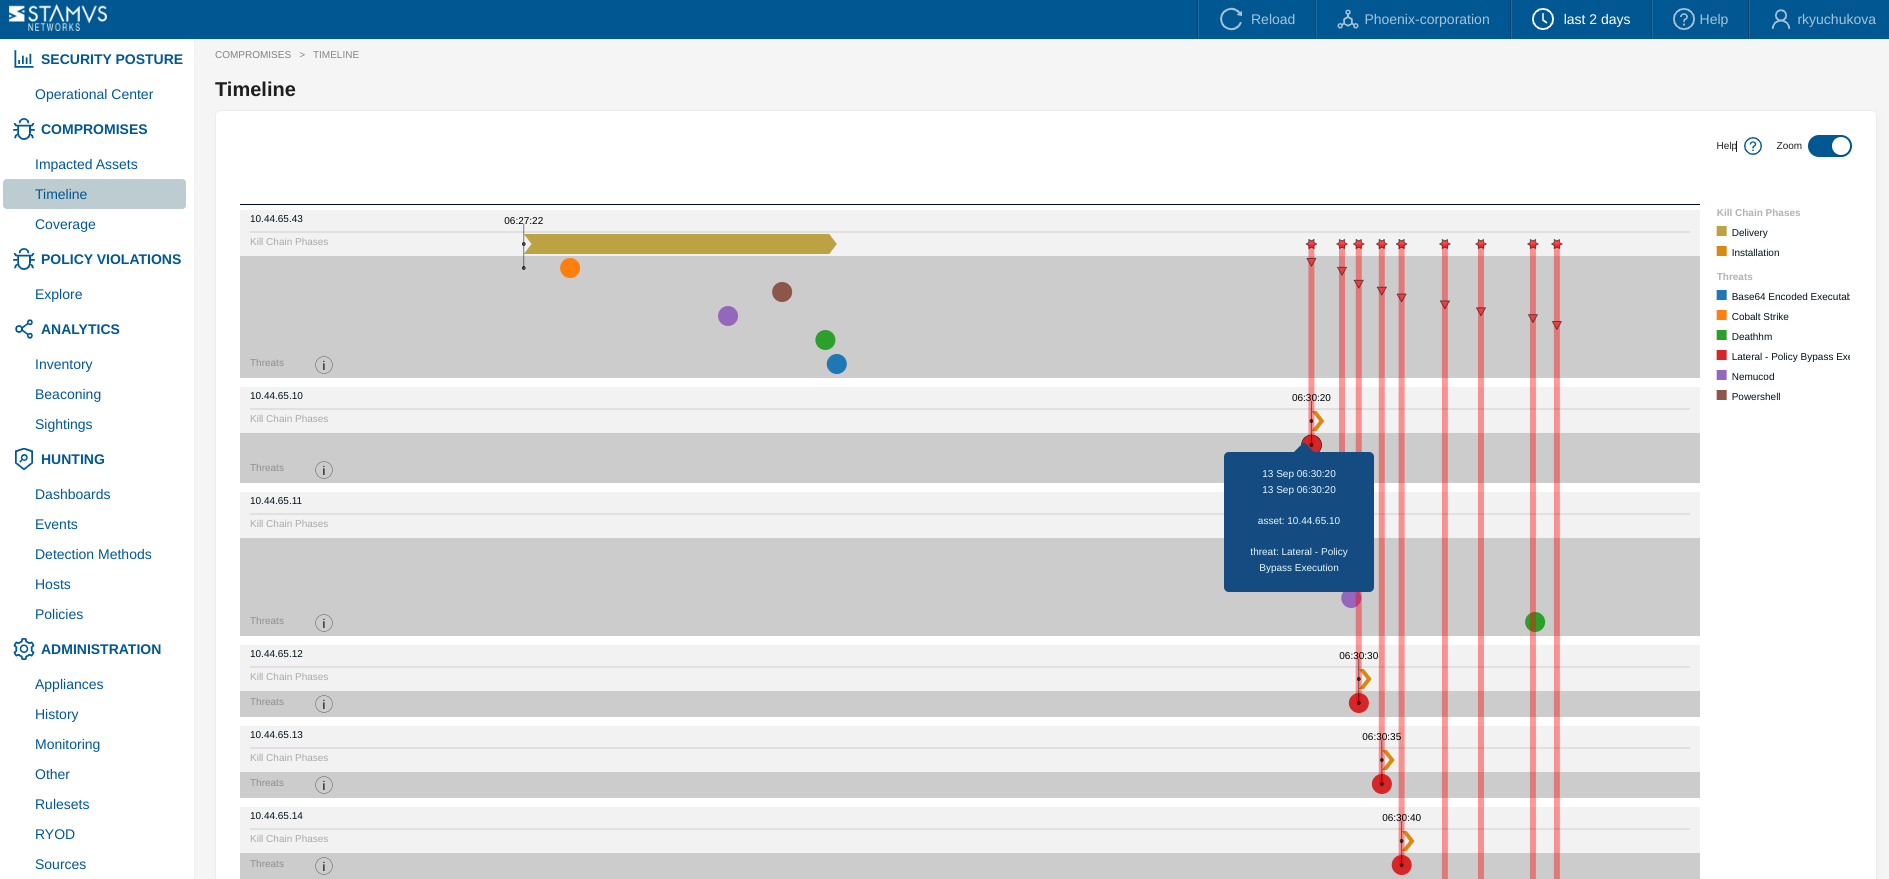Screen dimensions: 1889x879
Task: Go to the Coverage page
Action: (65, 224)
